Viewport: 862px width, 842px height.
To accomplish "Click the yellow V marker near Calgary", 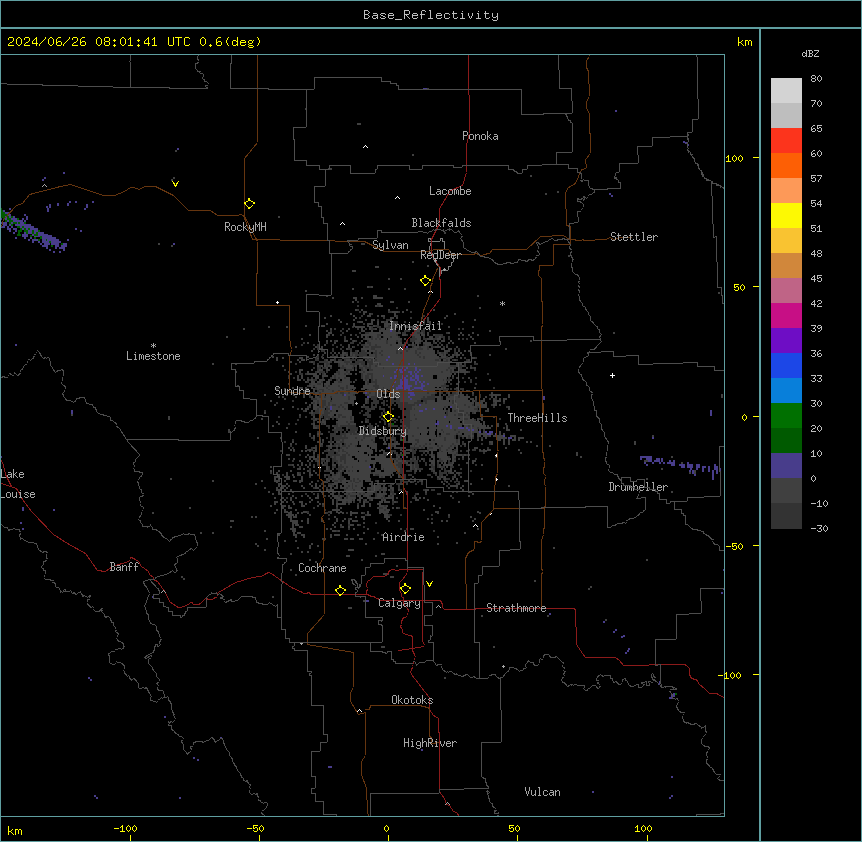I will (x=429, y=584).
